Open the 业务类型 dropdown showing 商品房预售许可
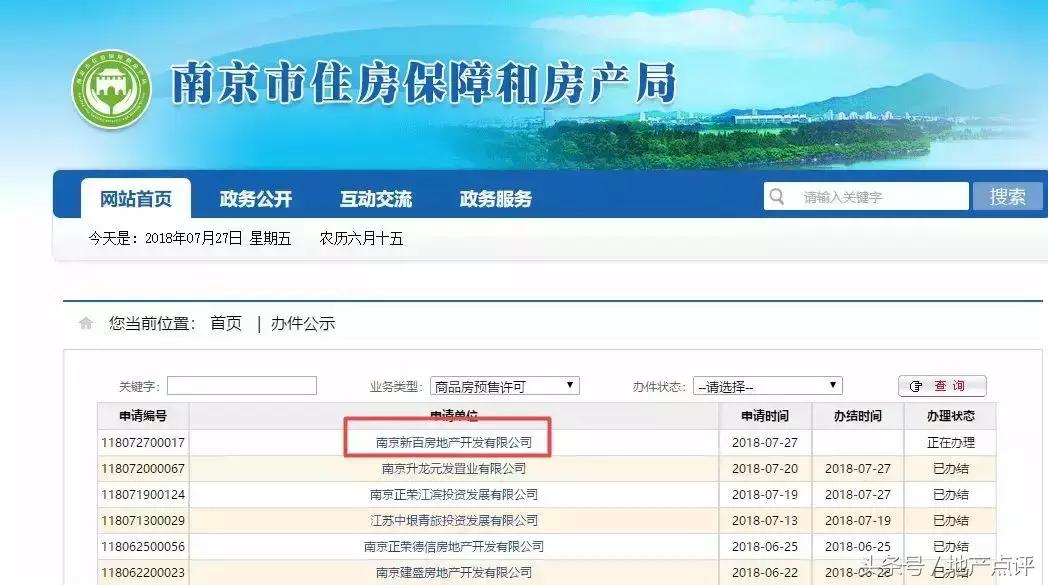The height and width of the screenshot is (585, 1048). coord(500,385)
